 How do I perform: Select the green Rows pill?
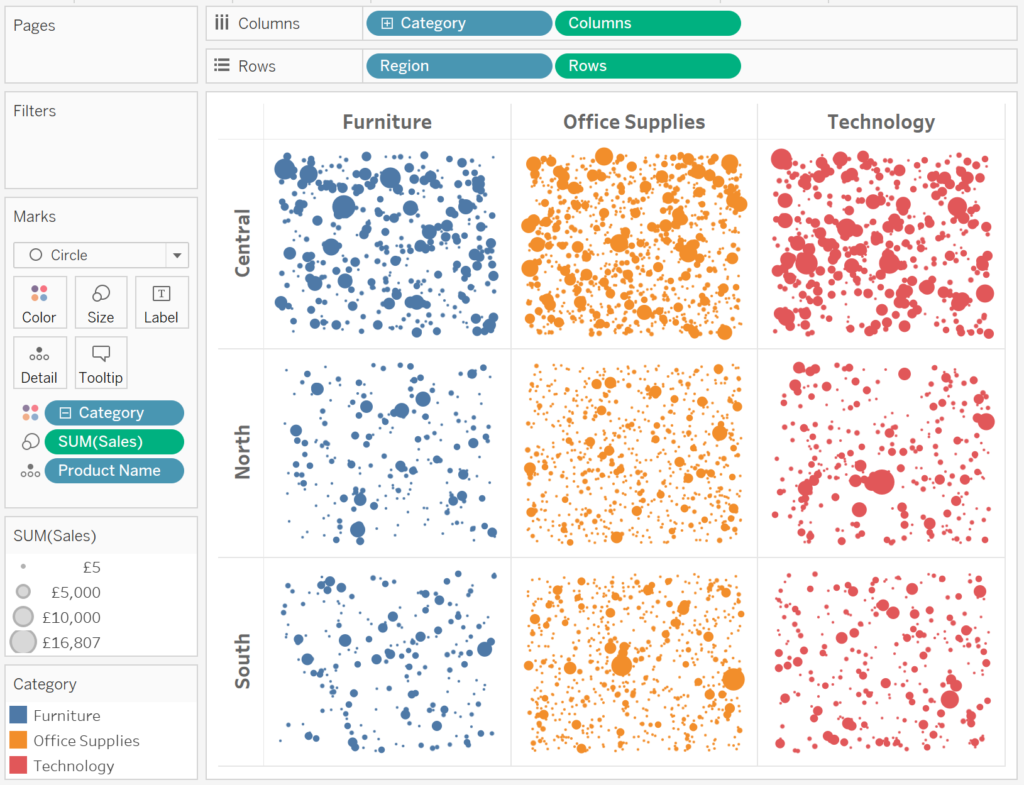coord(648,66)
